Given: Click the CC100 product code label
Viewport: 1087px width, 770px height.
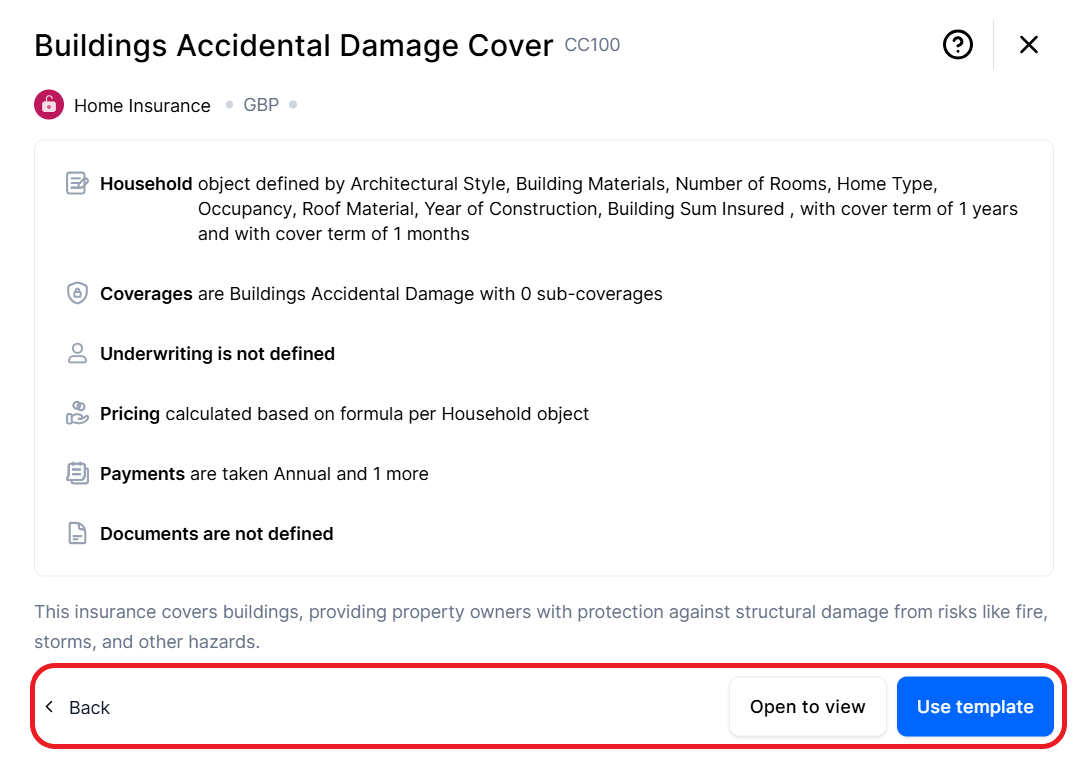Looking at the screenshot, I should pos(592,45).
